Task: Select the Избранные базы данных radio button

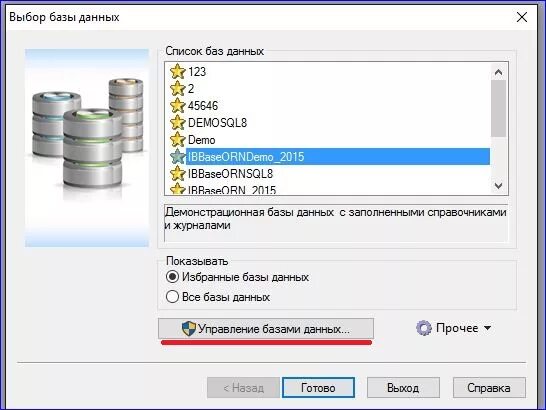Action: pyautogui.click(x=172, y=277)
